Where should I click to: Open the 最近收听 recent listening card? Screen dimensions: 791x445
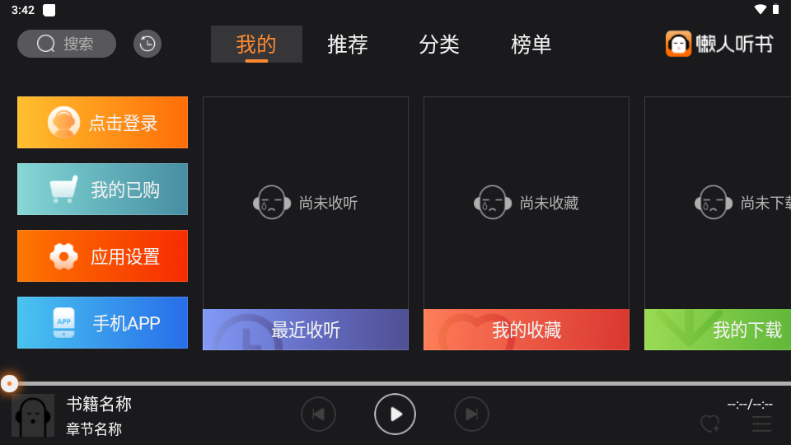pos(306,223)
